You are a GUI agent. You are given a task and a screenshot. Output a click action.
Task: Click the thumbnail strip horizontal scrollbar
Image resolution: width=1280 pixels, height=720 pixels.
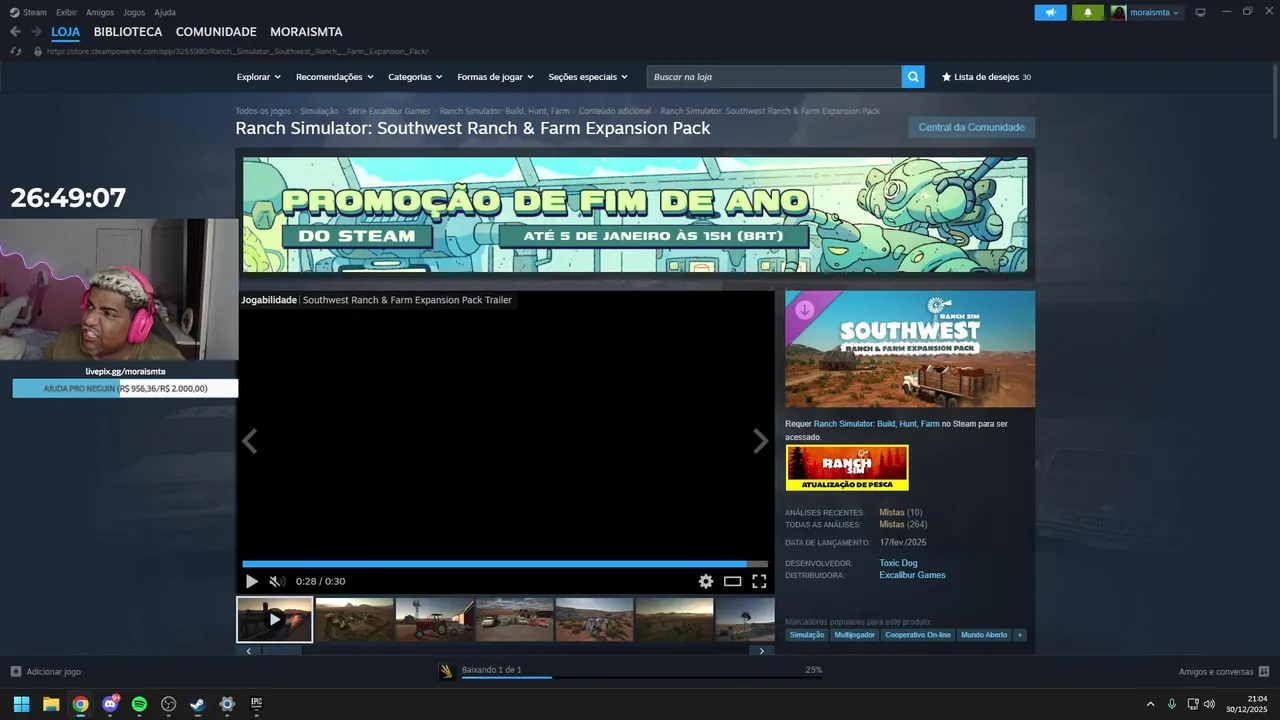pyautogui.click(x=281, y=651)
